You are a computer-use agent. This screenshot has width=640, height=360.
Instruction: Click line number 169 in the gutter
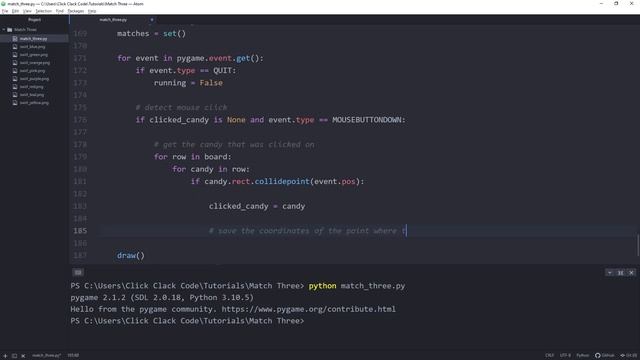tap(80, 33)
